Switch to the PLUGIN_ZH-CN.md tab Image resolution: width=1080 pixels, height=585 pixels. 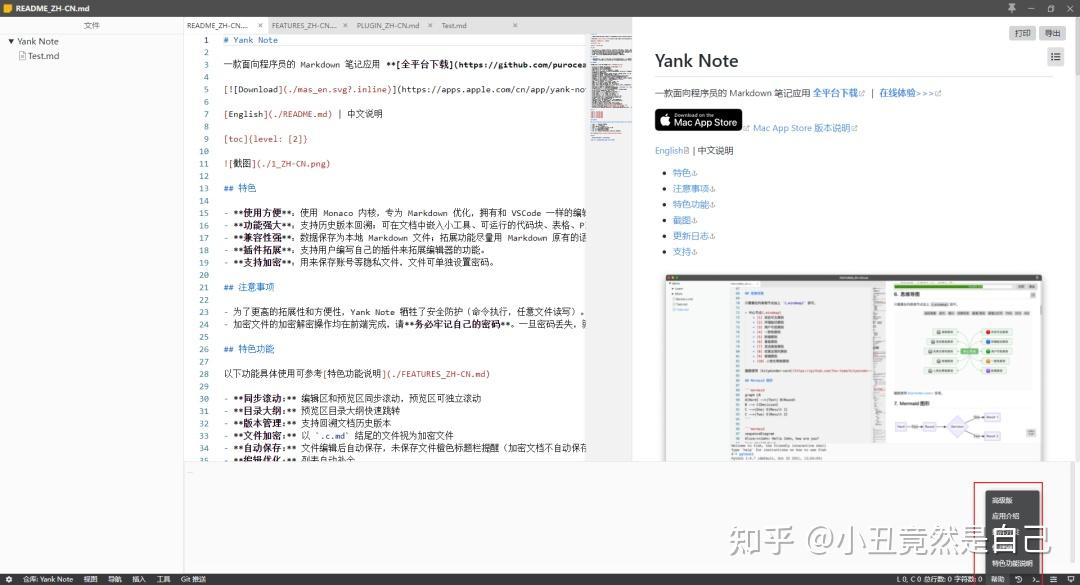386,25
